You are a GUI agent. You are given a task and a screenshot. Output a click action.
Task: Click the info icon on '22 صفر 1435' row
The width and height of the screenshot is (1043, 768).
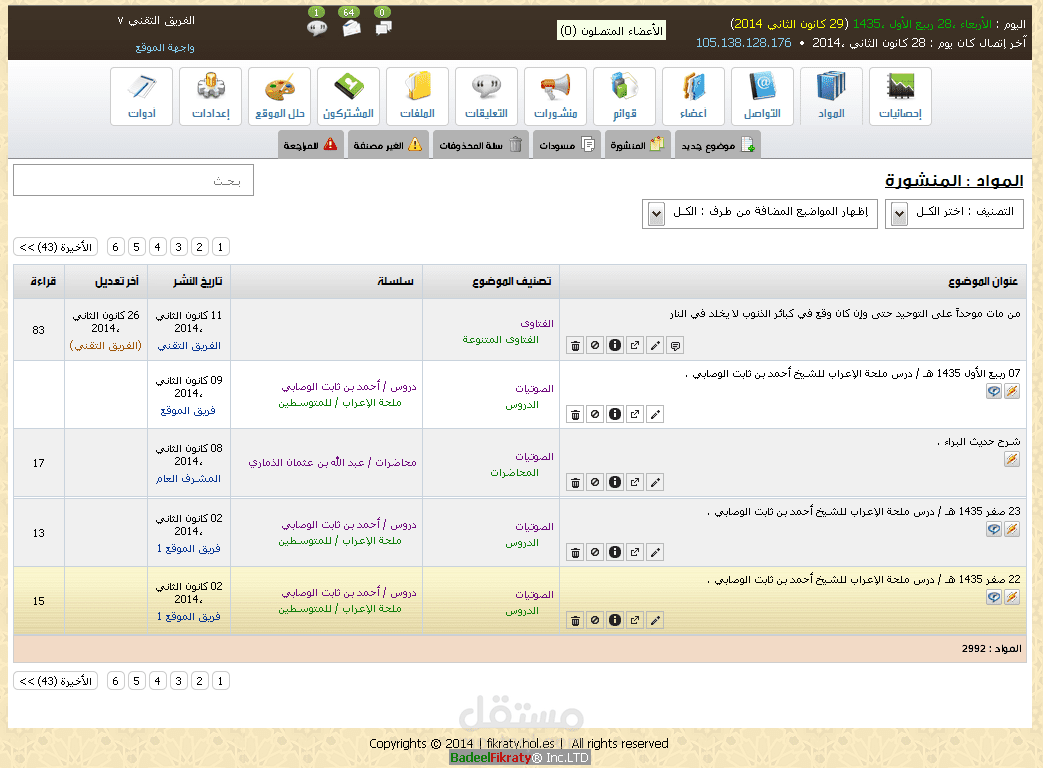click(x=615, y=620)
